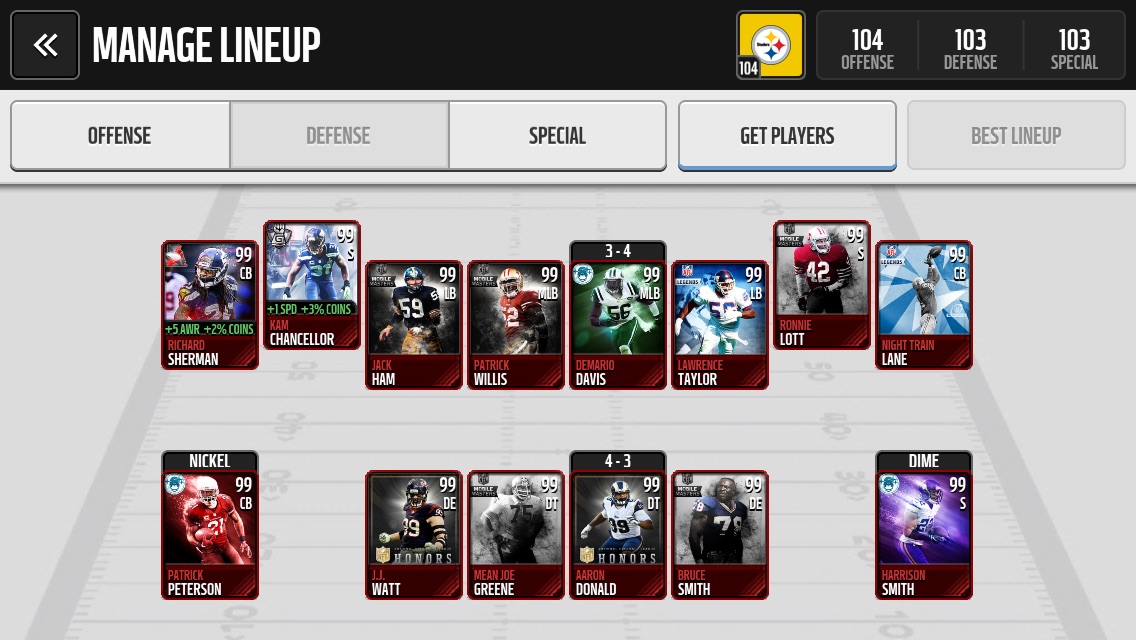Image resolution: width=1136 pixels, height=640 pixels.
Task: Select the Harrison Smith Dime card
Action: point(924,525)
